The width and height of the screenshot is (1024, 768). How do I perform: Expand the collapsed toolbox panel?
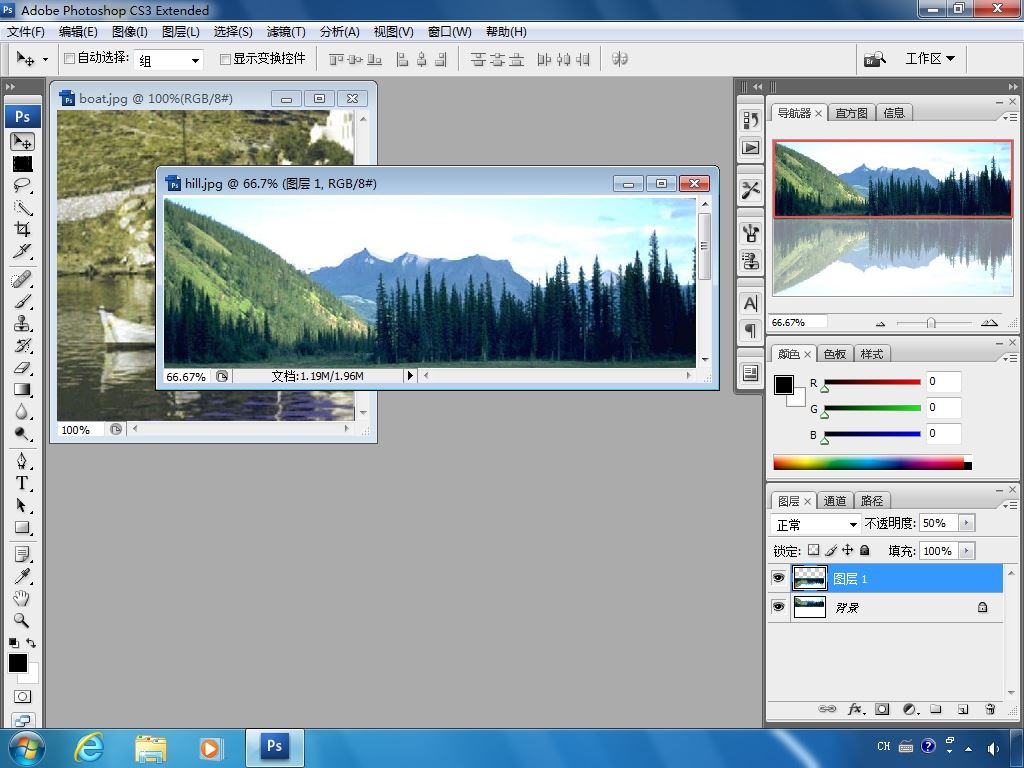(x=10, y=86)
